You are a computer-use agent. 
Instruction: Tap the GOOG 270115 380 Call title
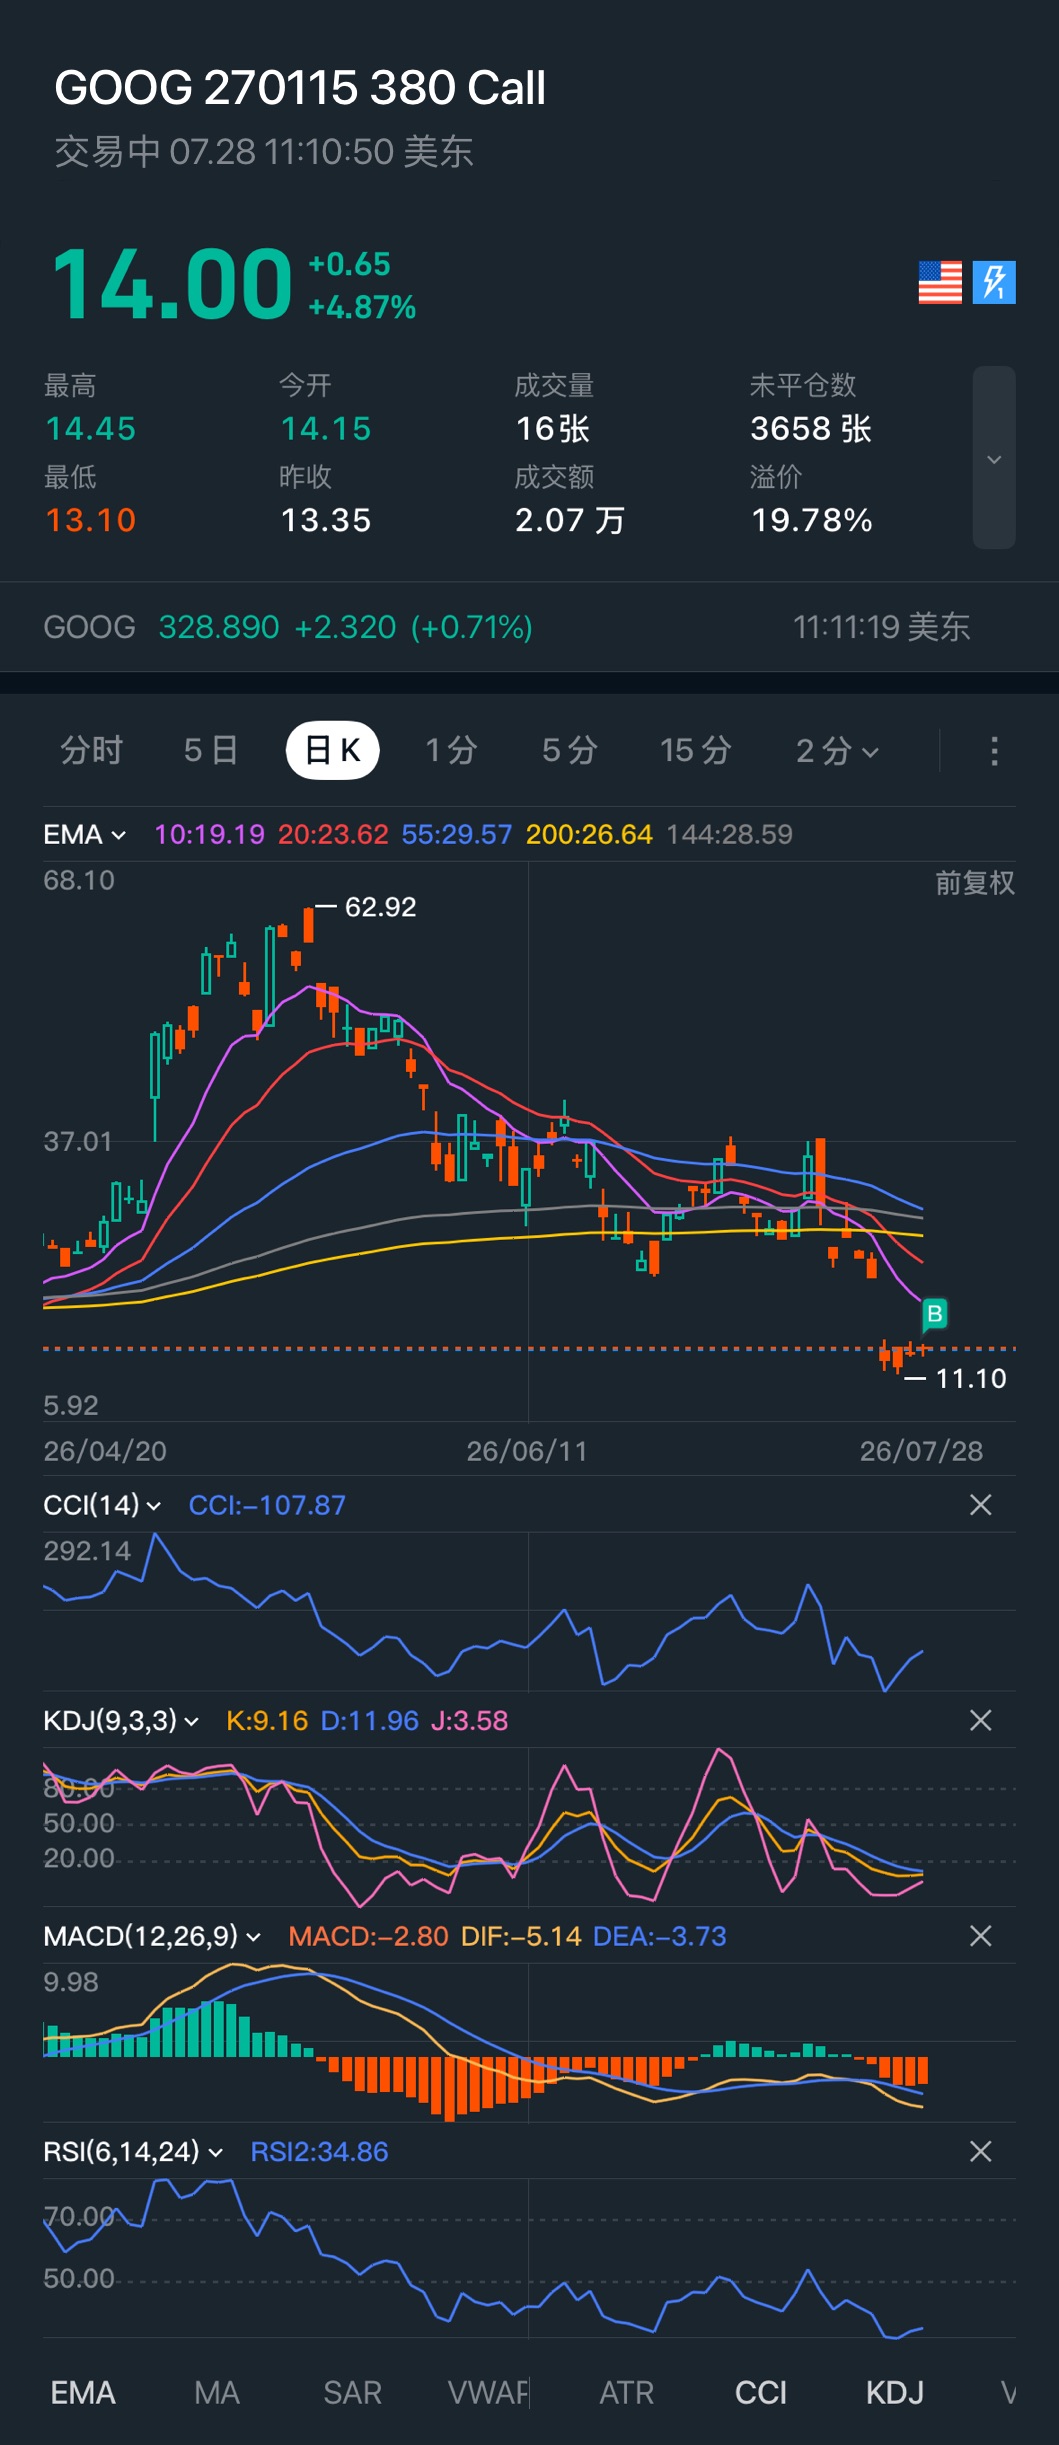(x=300, y=88)
